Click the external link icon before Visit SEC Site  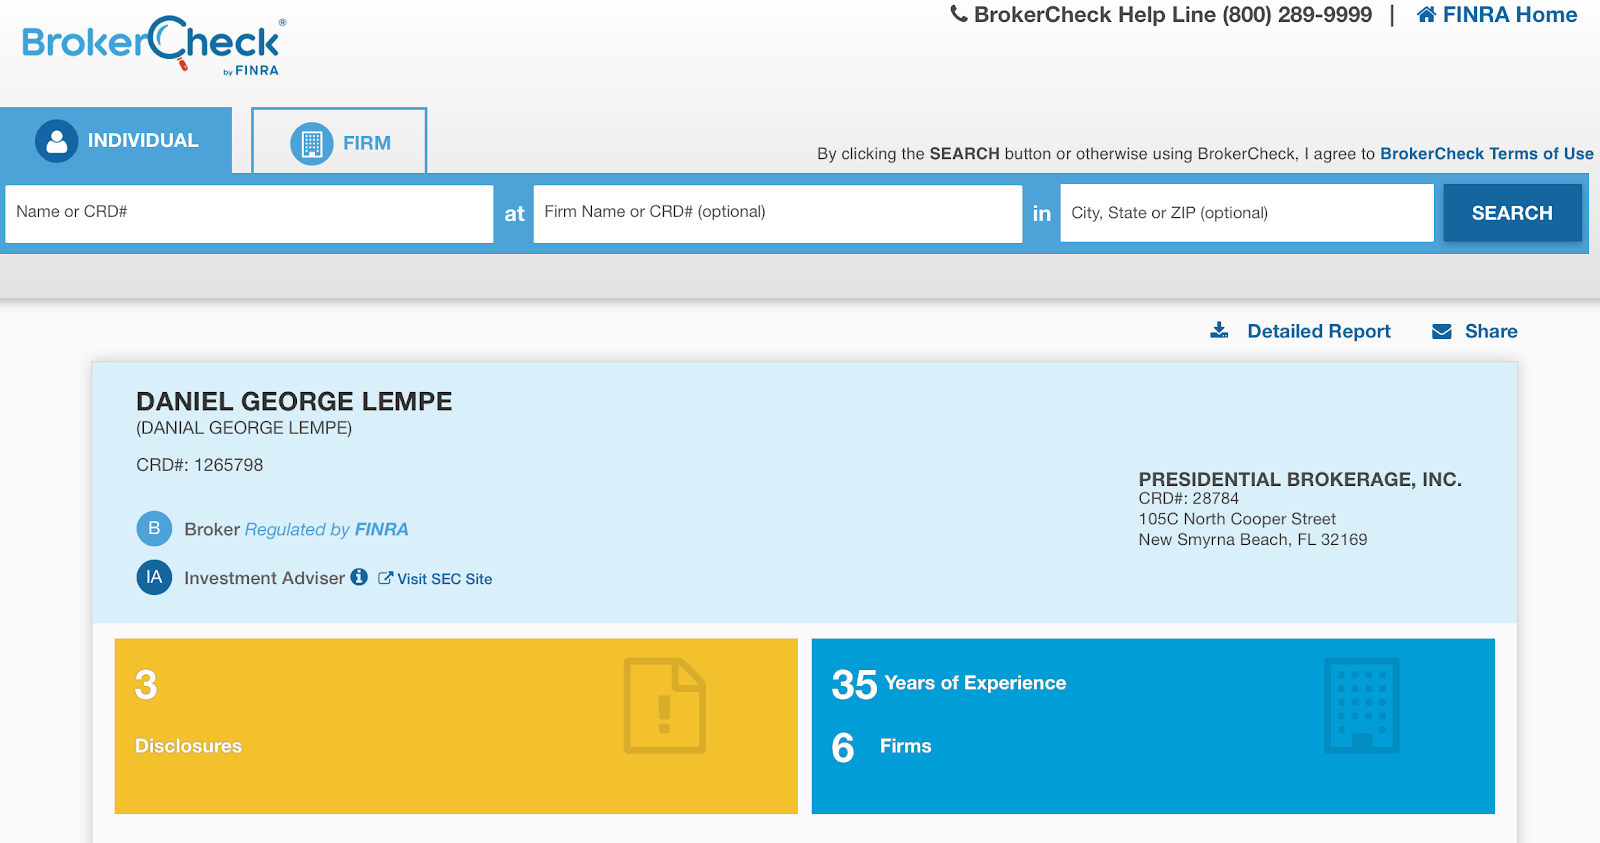point(385,578)
